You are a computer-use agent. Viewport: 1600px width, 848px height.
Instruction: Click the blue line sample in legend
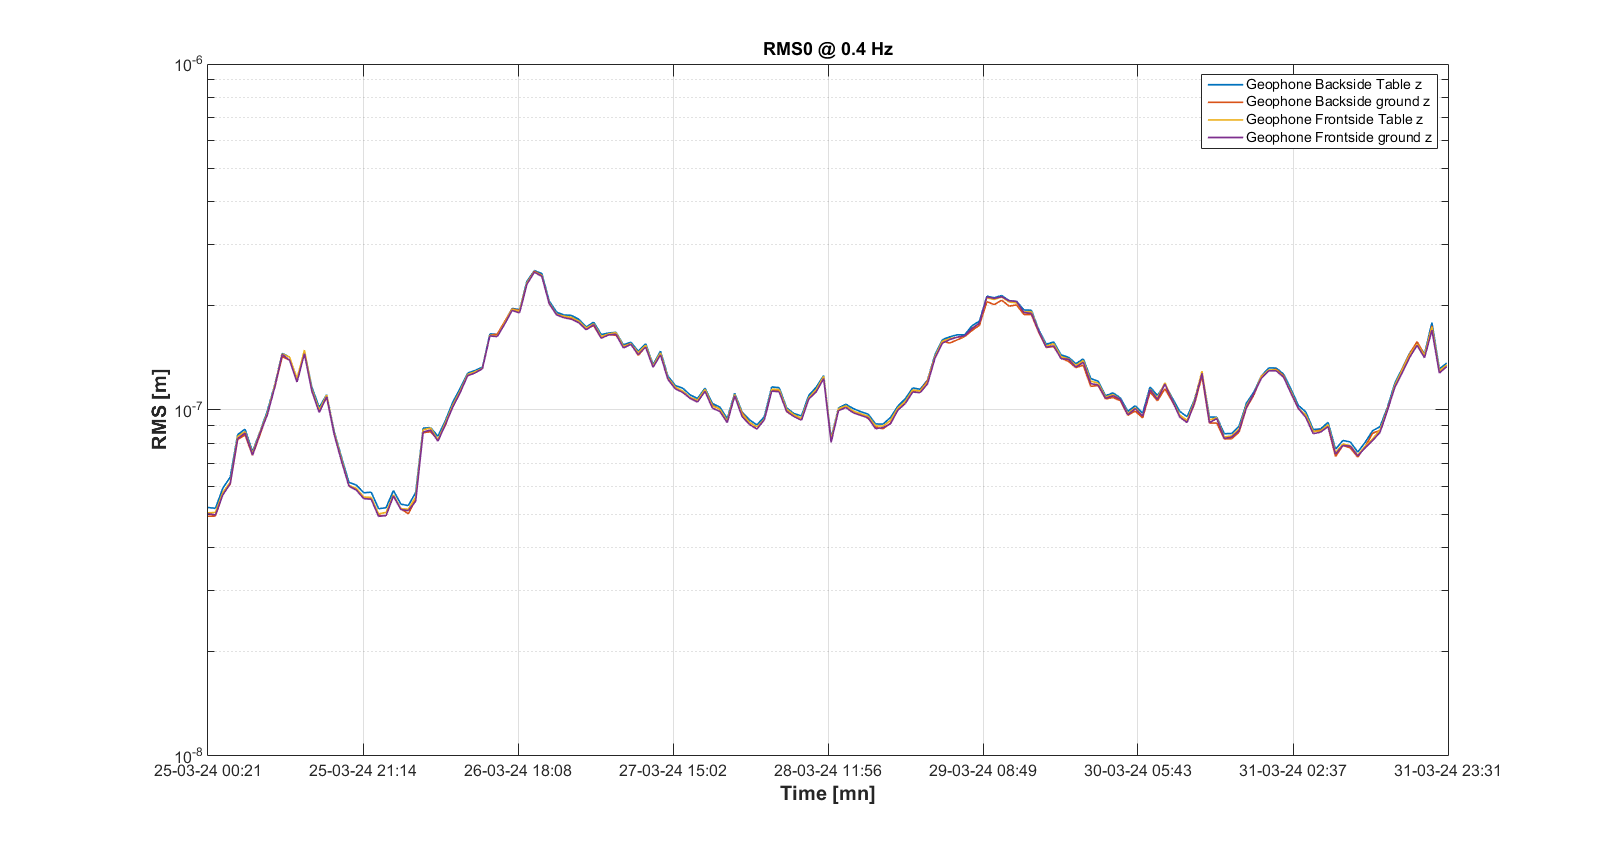click(x=1225, y=84)
